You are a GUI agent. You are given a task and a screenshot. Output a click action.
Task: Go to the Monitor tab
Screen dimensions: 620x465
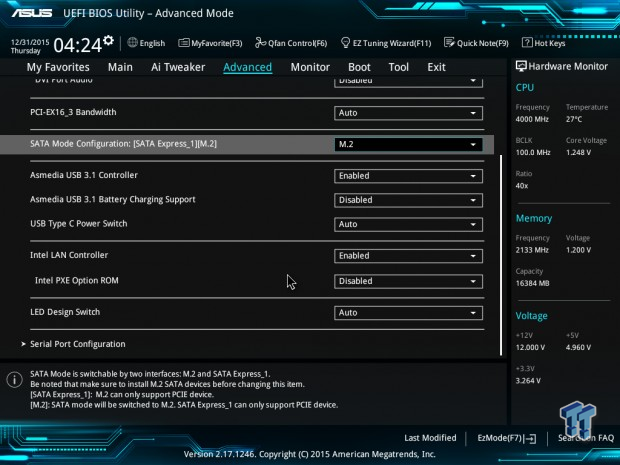click(x=310, y=67)
